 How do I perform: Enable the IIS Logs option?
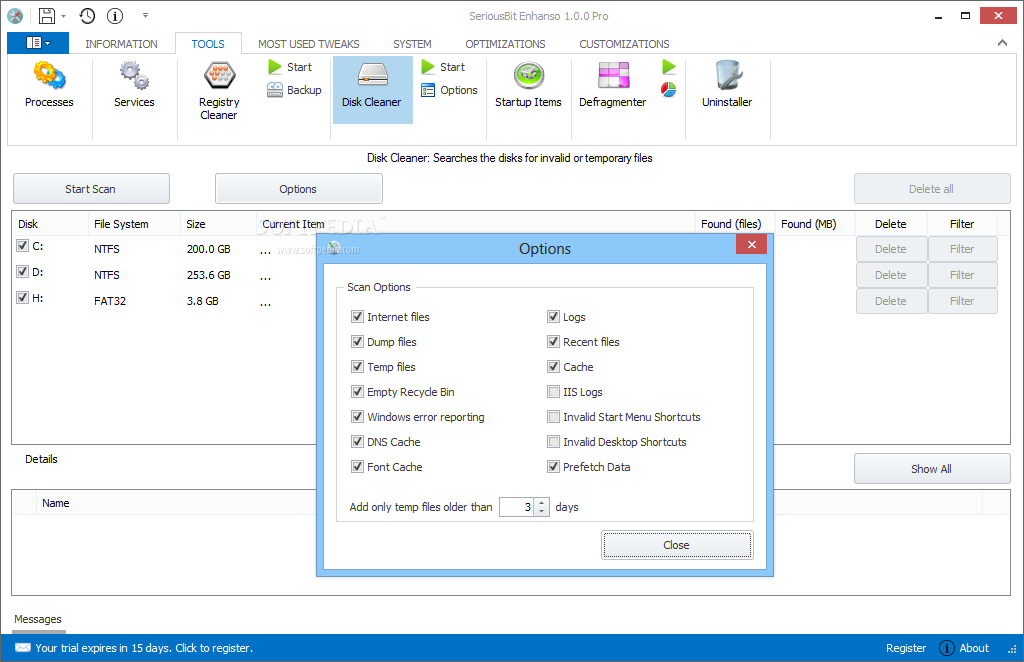pyautogui.click(x=553, y=392)
